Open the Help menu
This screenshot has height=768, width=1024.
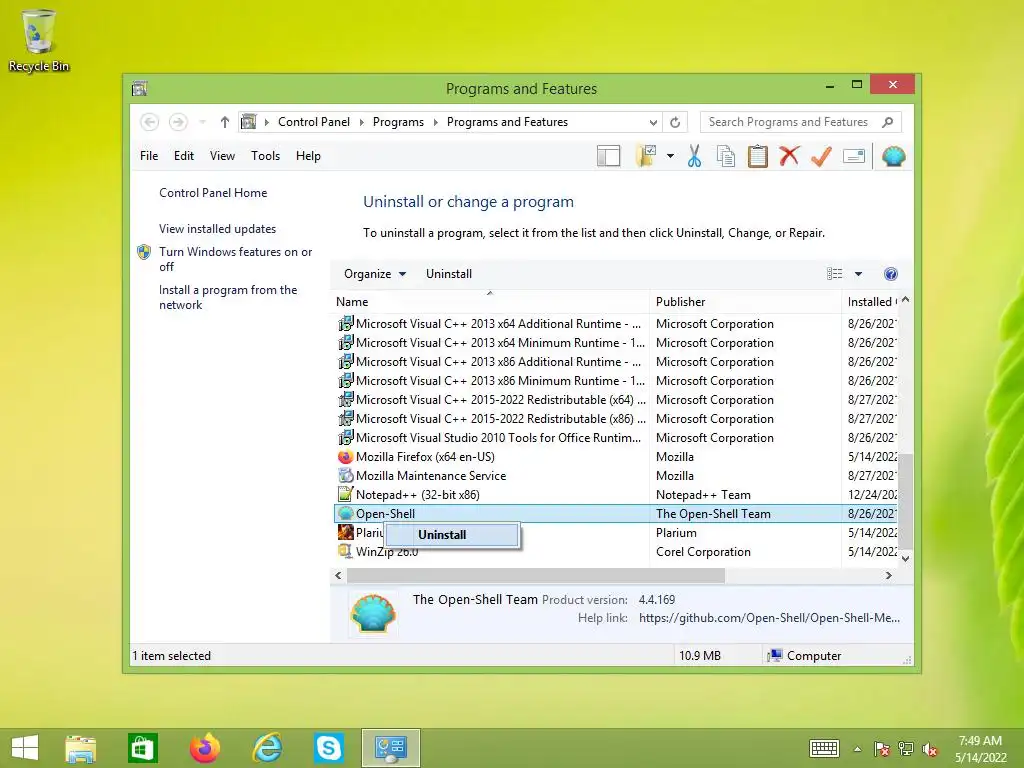[308, 156]
